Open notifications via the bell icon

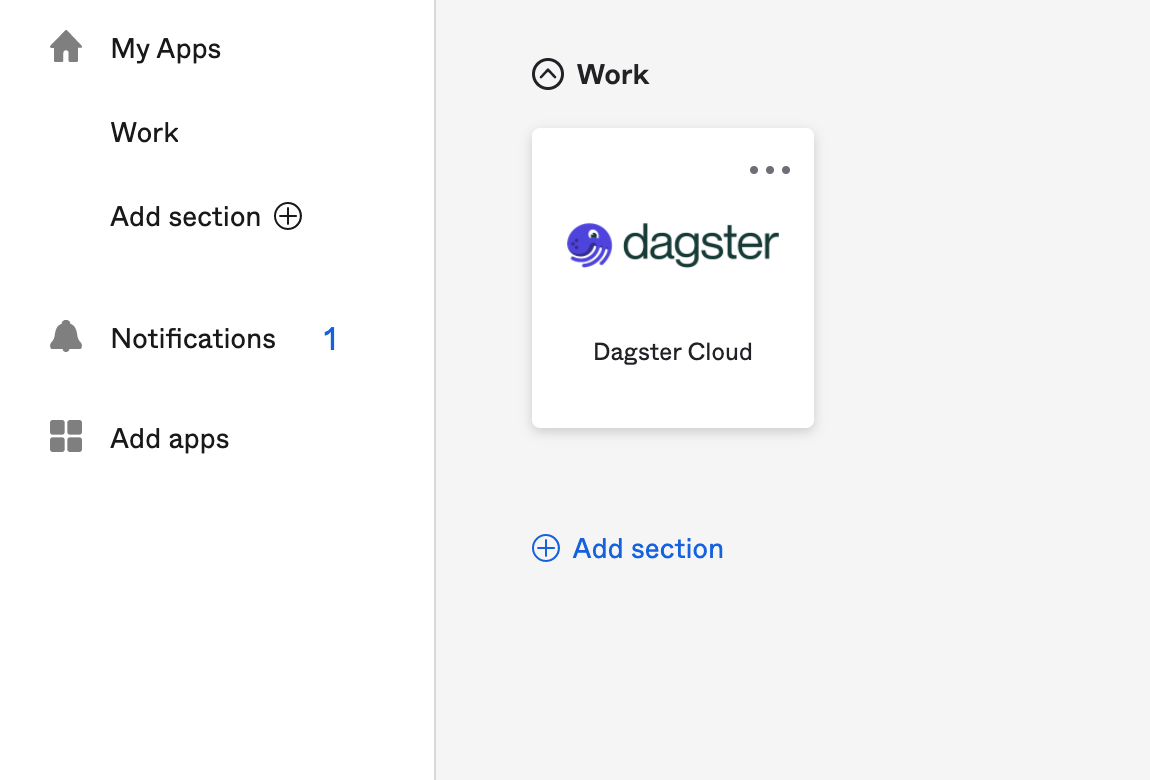click(x=65, y=336)
